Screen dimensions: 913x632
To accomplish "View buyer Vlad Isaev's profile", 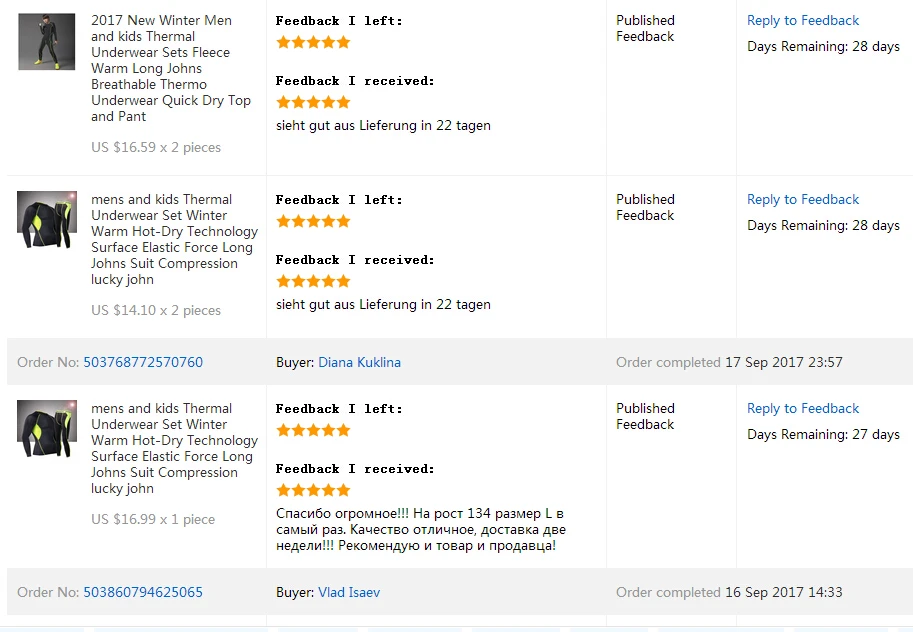I will [349, 592].
